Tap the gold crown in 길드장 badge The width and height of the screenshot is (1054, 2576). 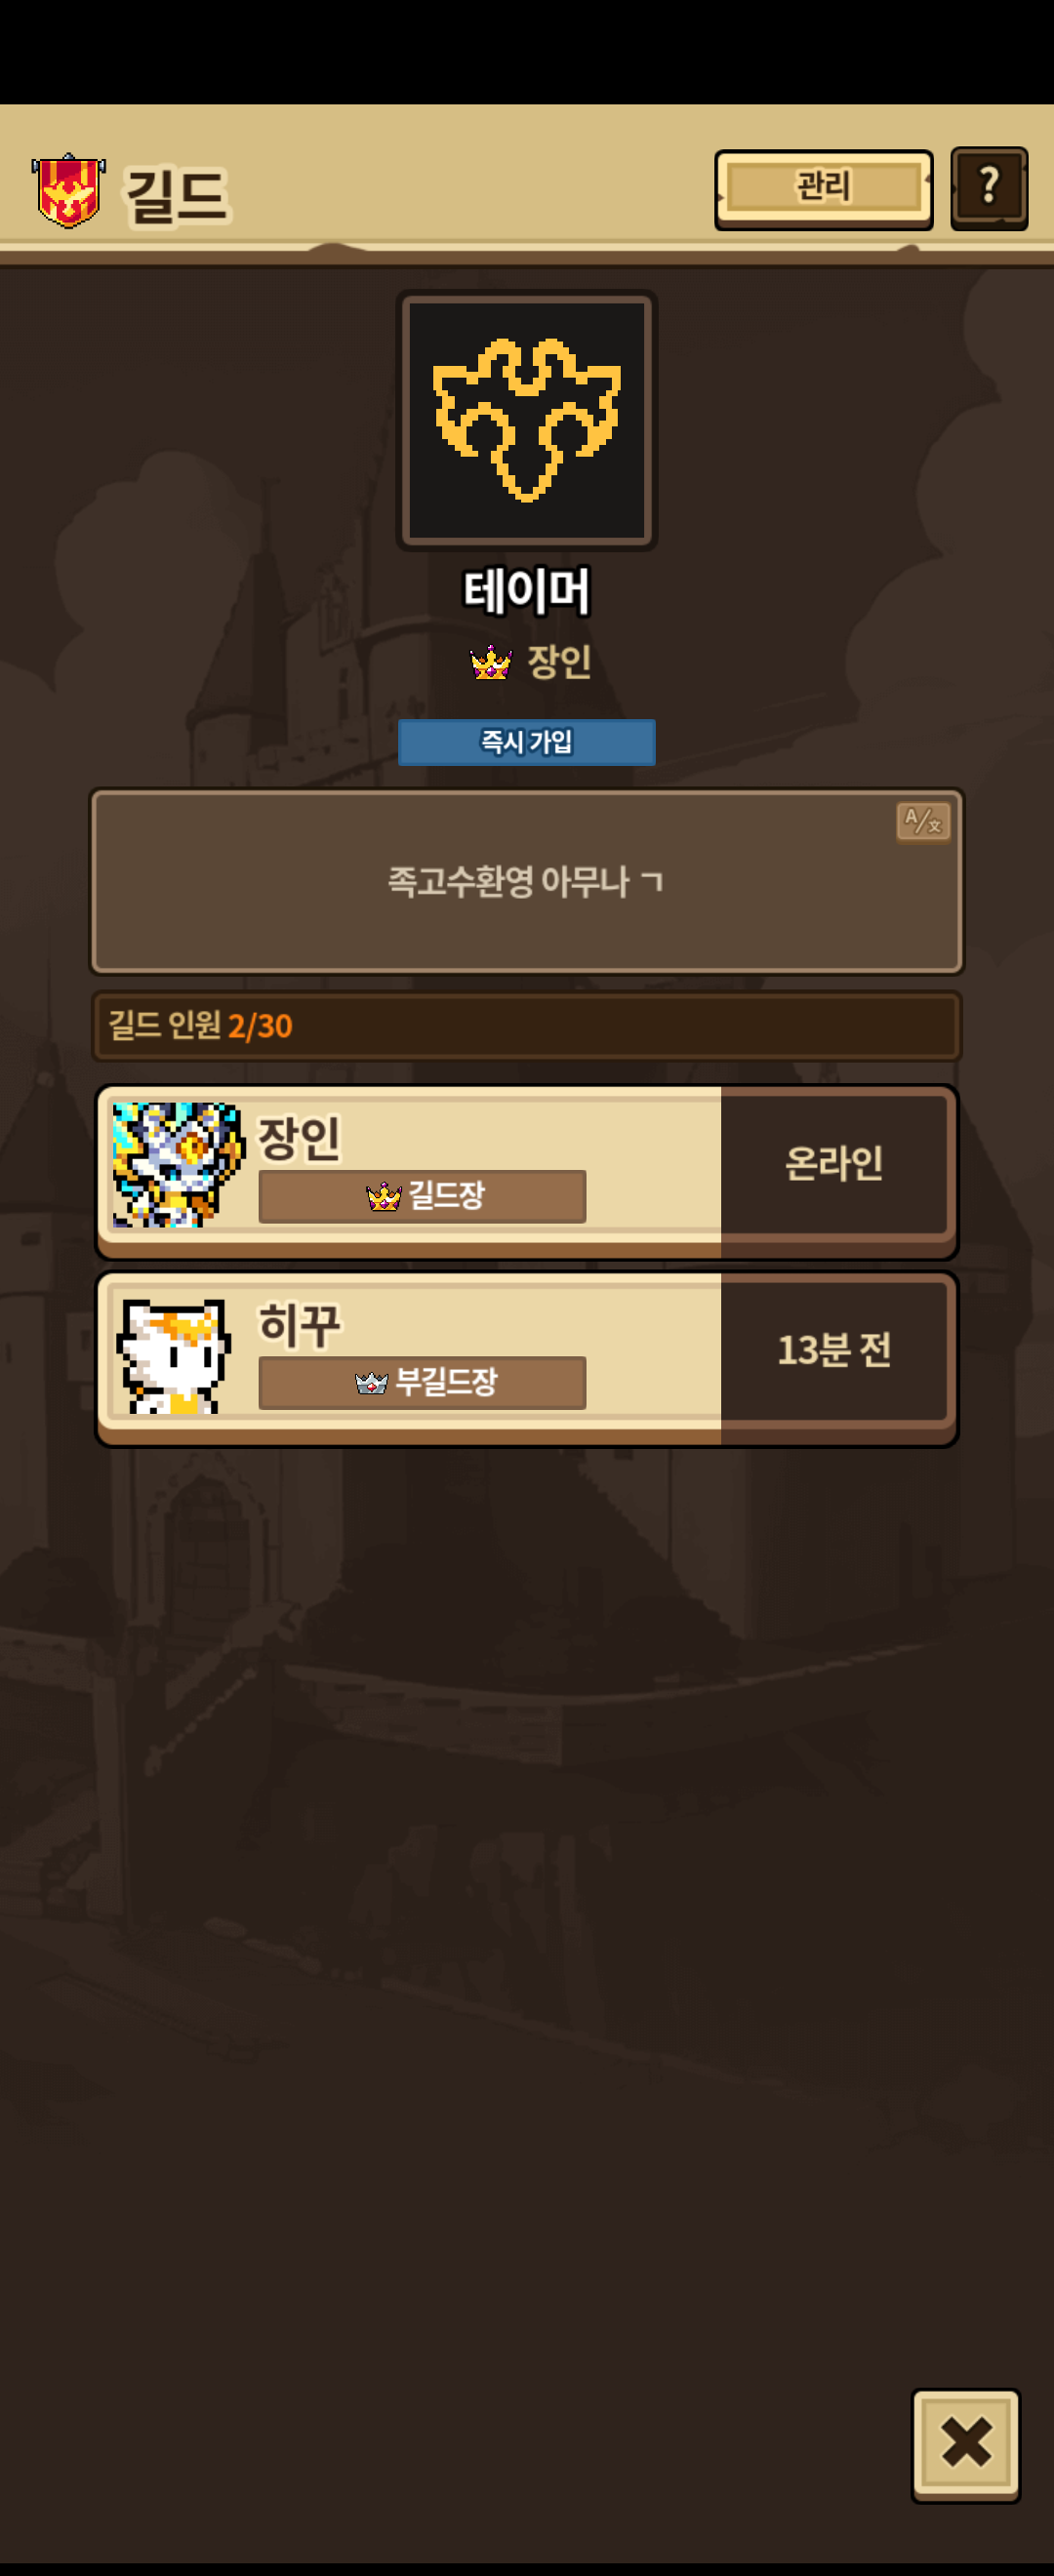[384, 1196]
